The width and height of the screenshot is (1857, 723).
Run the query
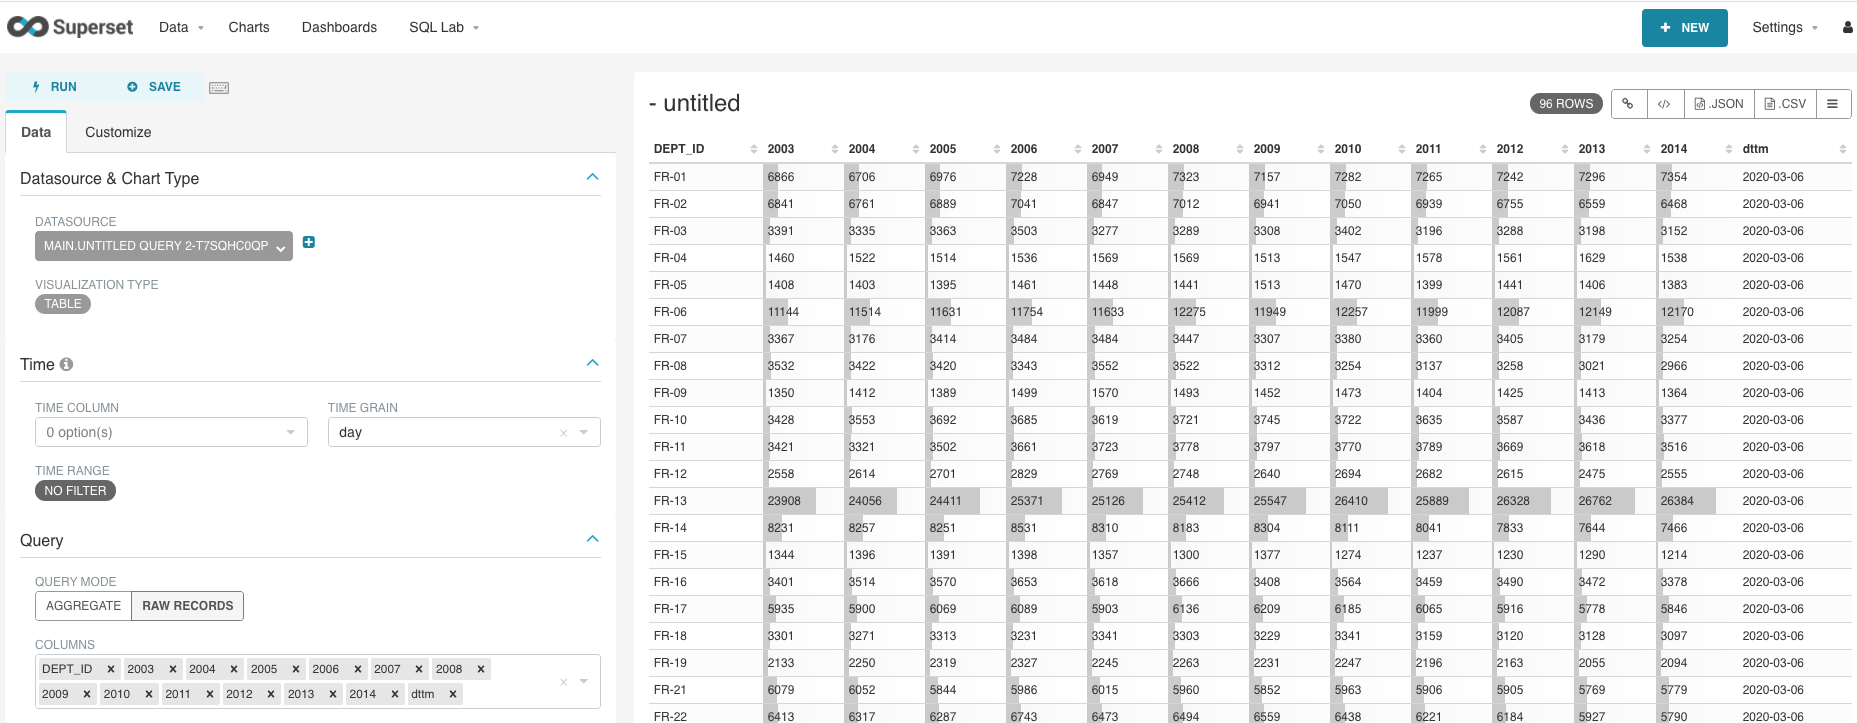[55, 87]
